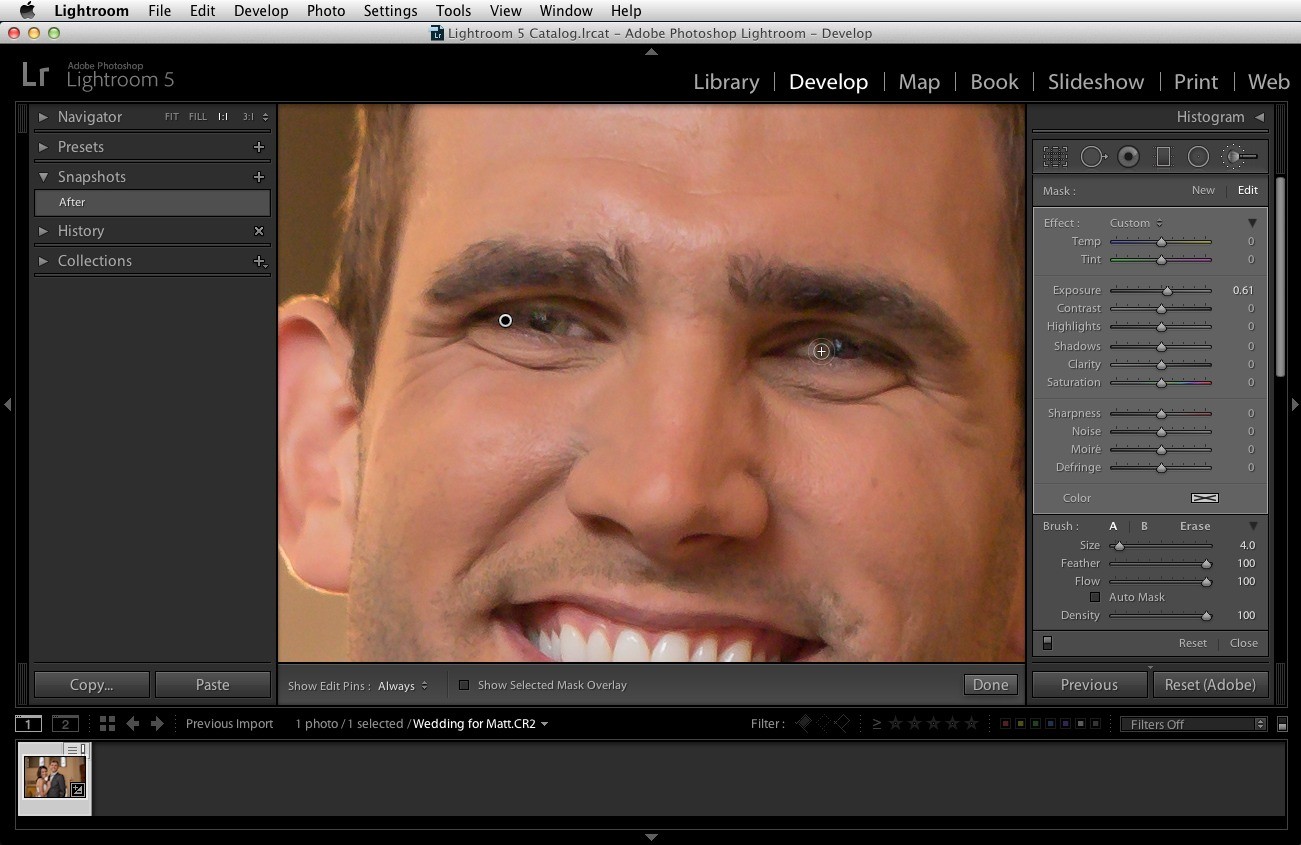Click the Exposure slider handle

point(1167,291)
